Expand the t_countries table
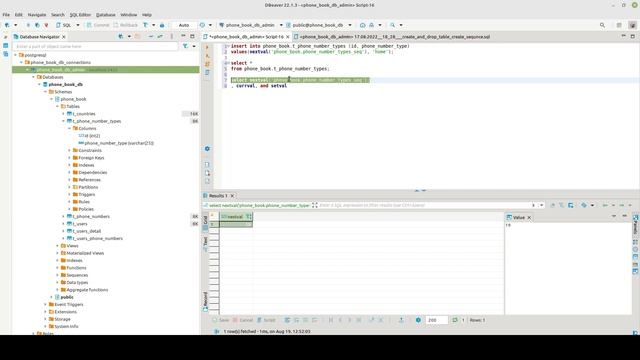The image size is (640, 360). pyautogui.click(x=63, y=114)
